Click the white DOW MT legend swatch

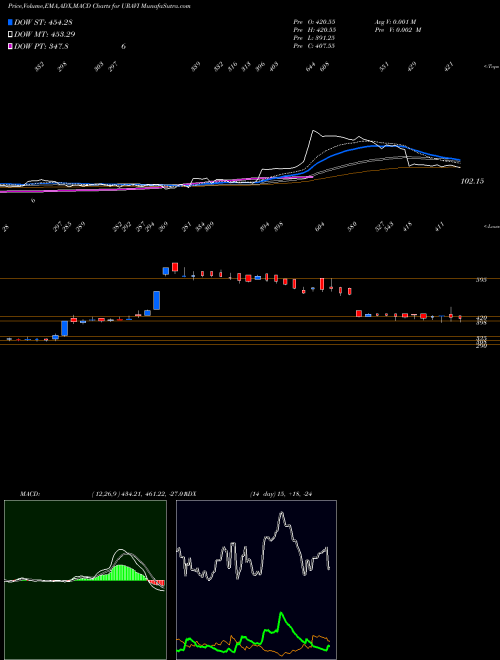(10, 34)
